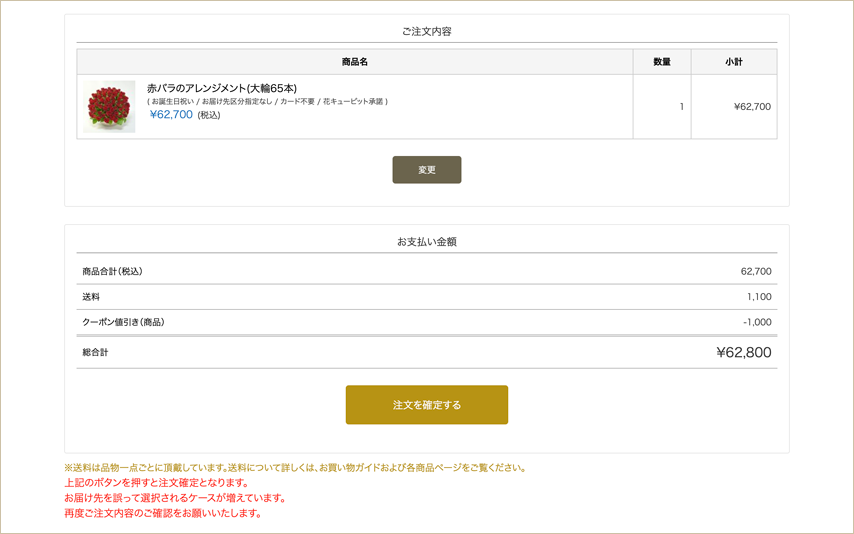
Task: Click the quantity value 1 cell
Action: point(681,107)
